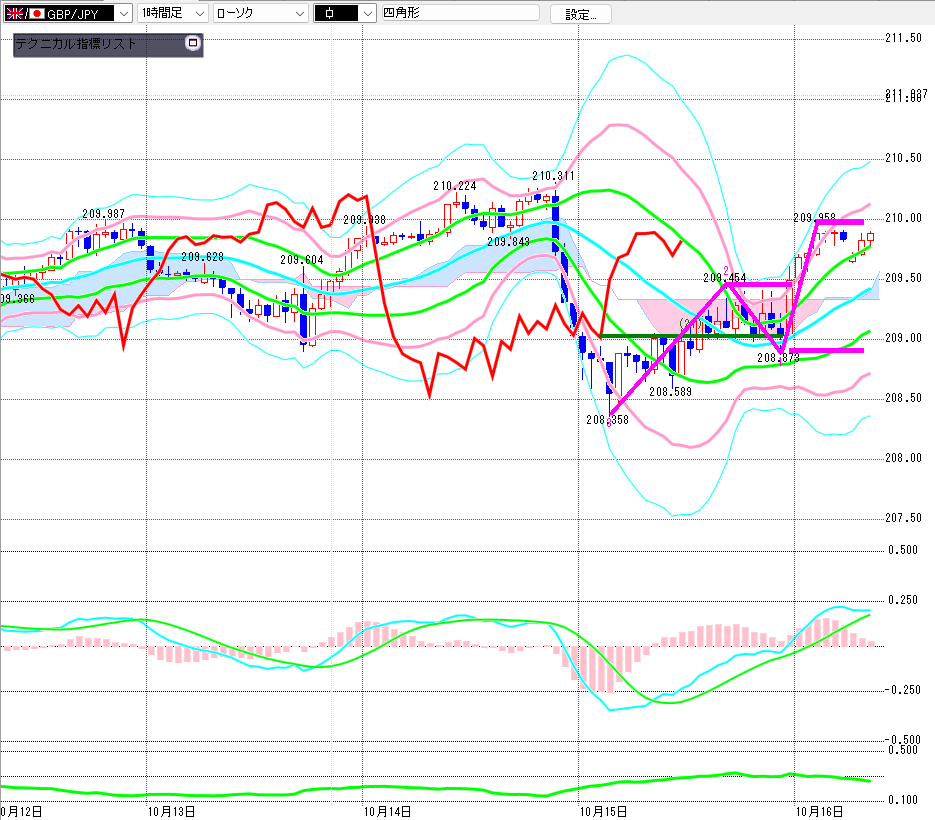The width and height of the screenshot is (935, 820).
Task: Click the 211.50 price axis label
Action: point(903,38)
